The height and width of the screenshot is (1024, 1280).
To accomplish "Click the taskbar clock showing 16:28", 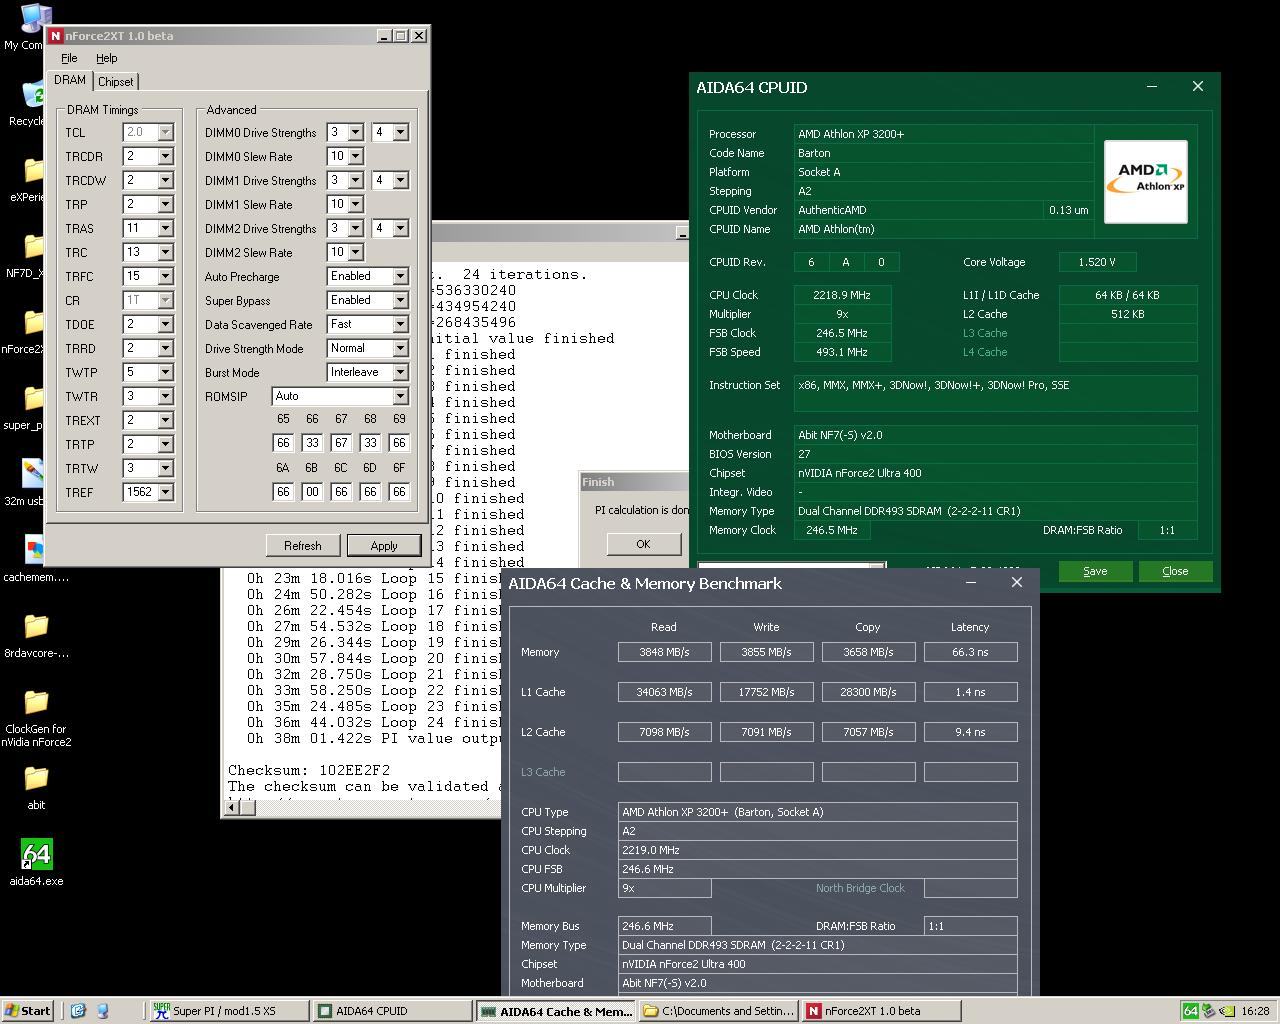I will (1254, 1011).
